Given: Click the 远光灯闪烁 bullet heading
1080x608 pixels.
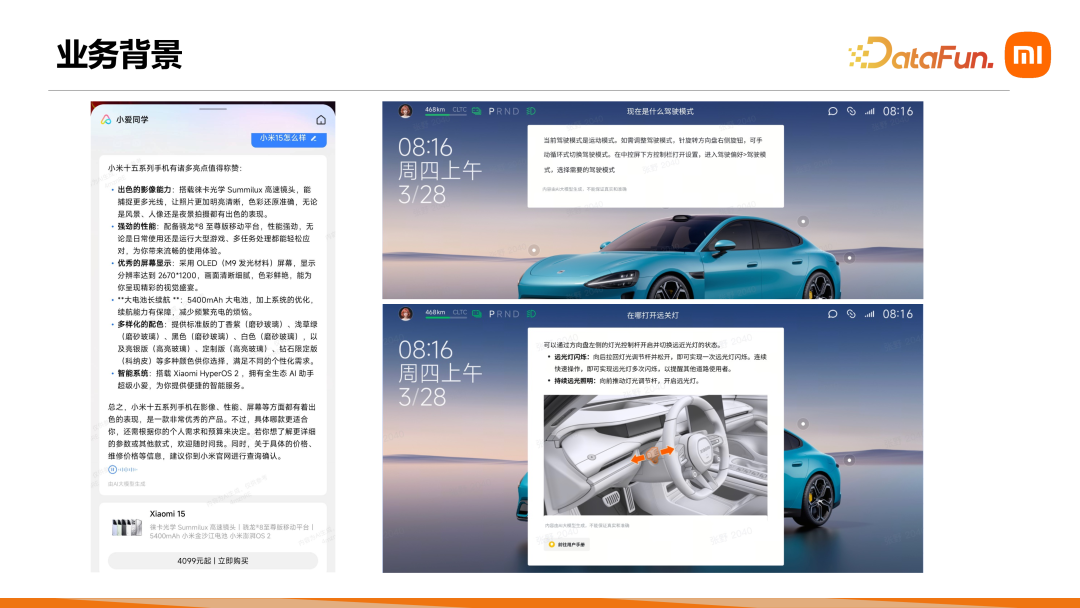Looking at the screenshot, I should (x=571, y=357).
